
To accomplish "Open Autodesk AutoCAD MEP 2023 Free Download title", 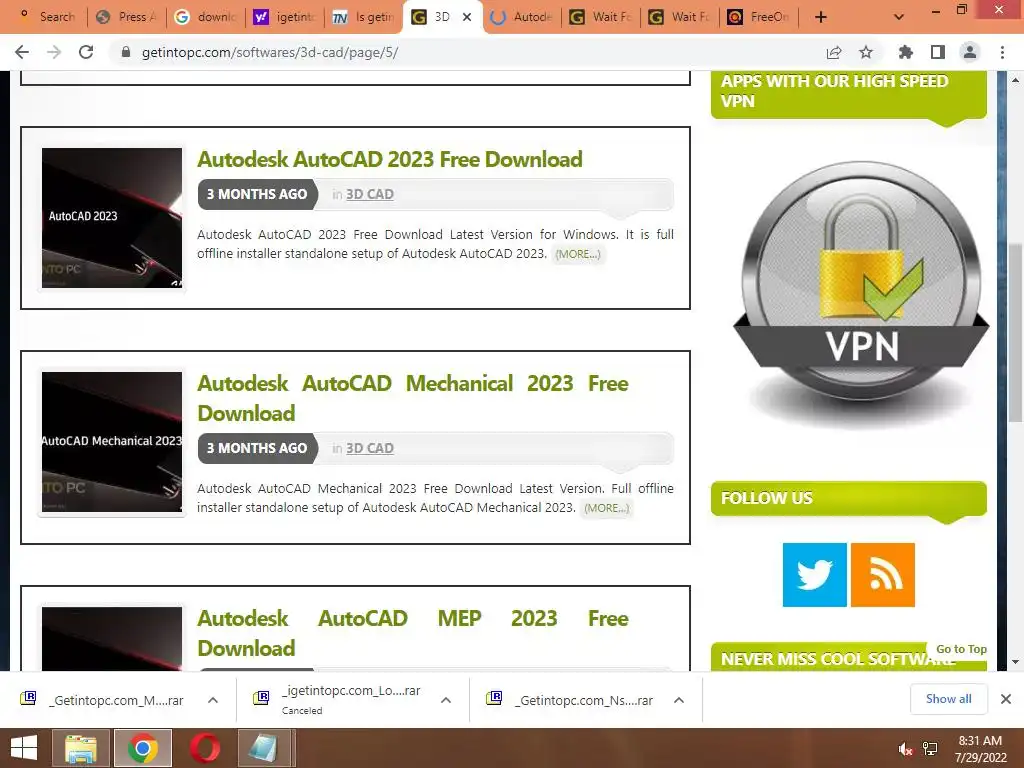I will 413,633.
